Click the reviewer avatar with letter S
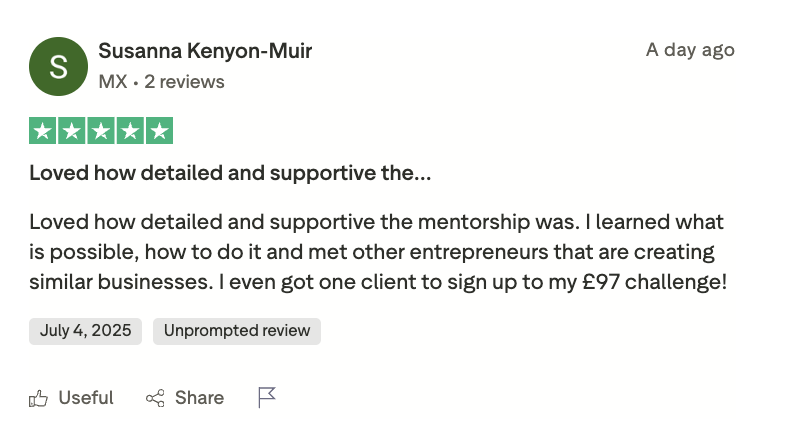Viewport: 798px width, 430px height. 58,66
